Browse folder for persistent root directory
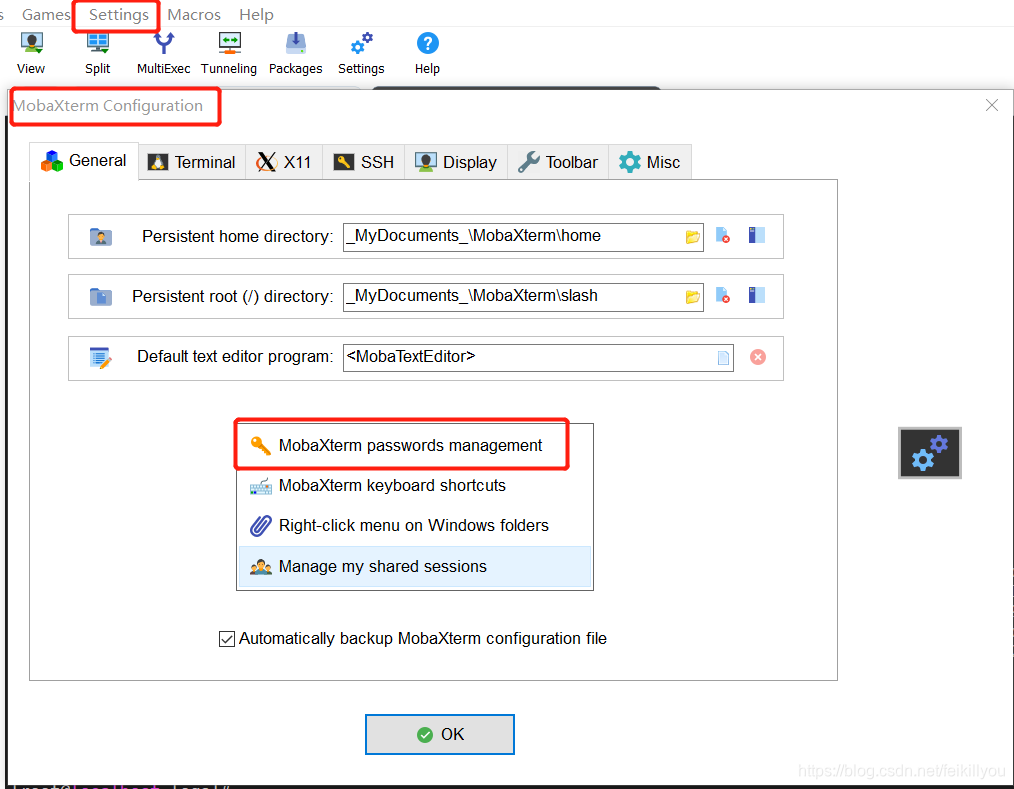The width and height of the screenshot is (1014, 789). click(693, 297)
